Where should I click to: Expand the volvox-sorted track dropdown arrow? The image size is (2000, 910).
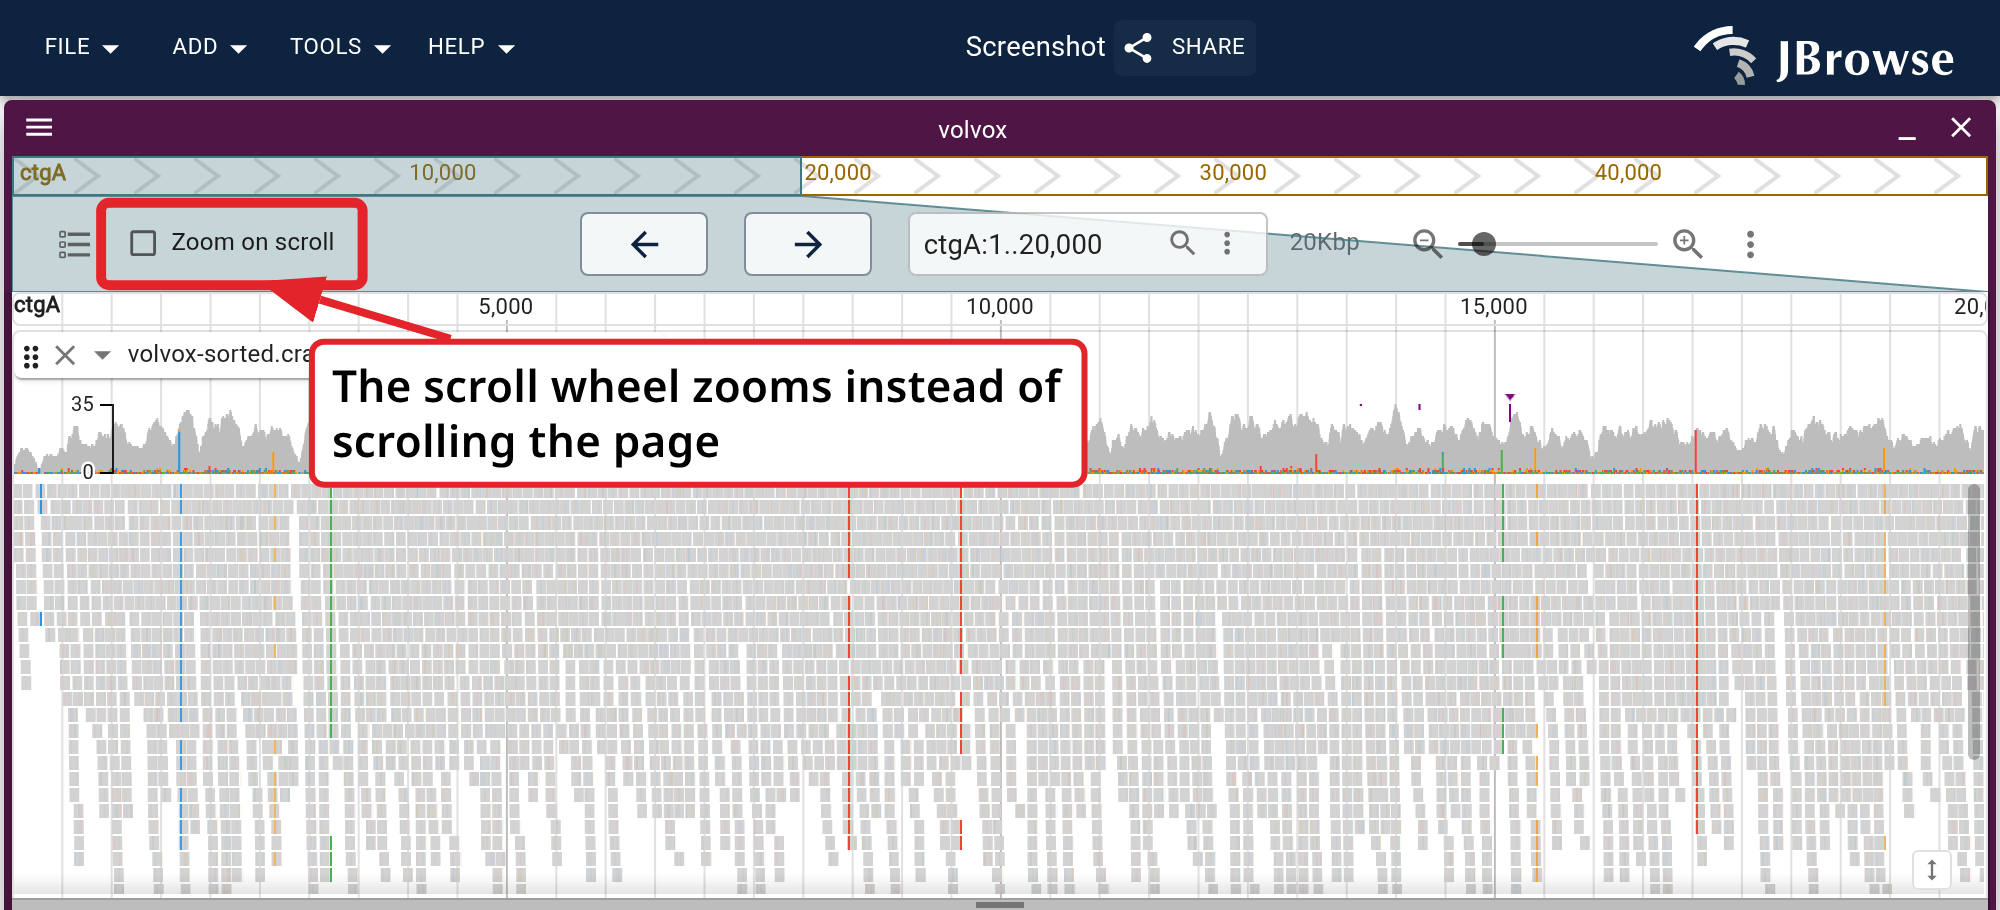[x=102, y=355]
